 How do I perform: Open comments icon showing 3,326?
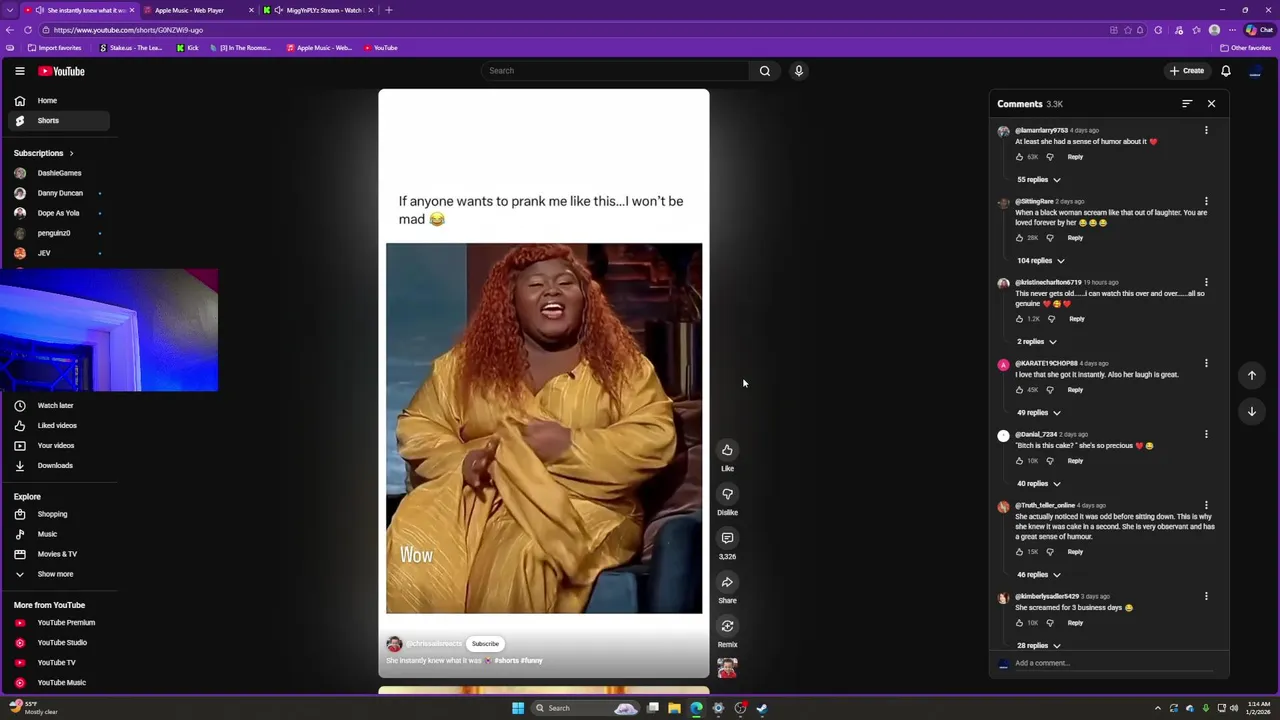(x=727, y=538)
